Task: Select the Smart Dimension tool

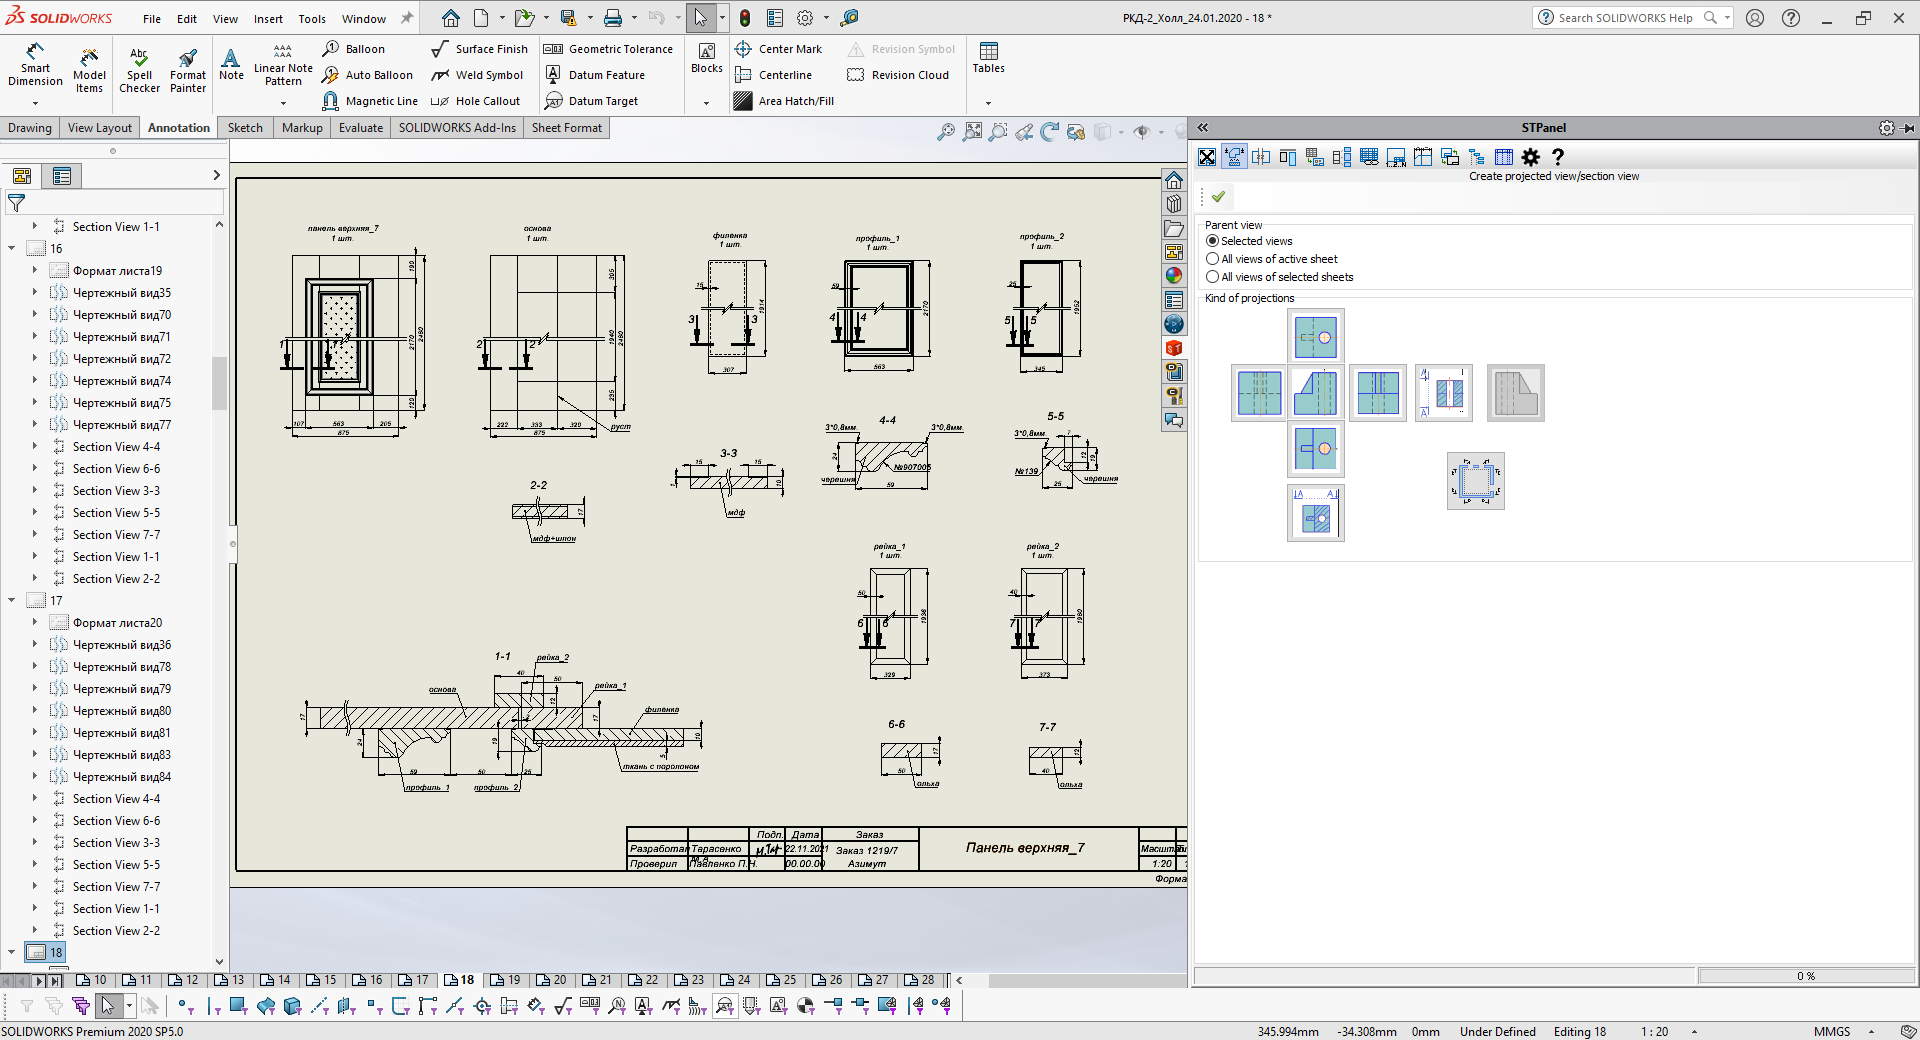Action: coord(35,66)
